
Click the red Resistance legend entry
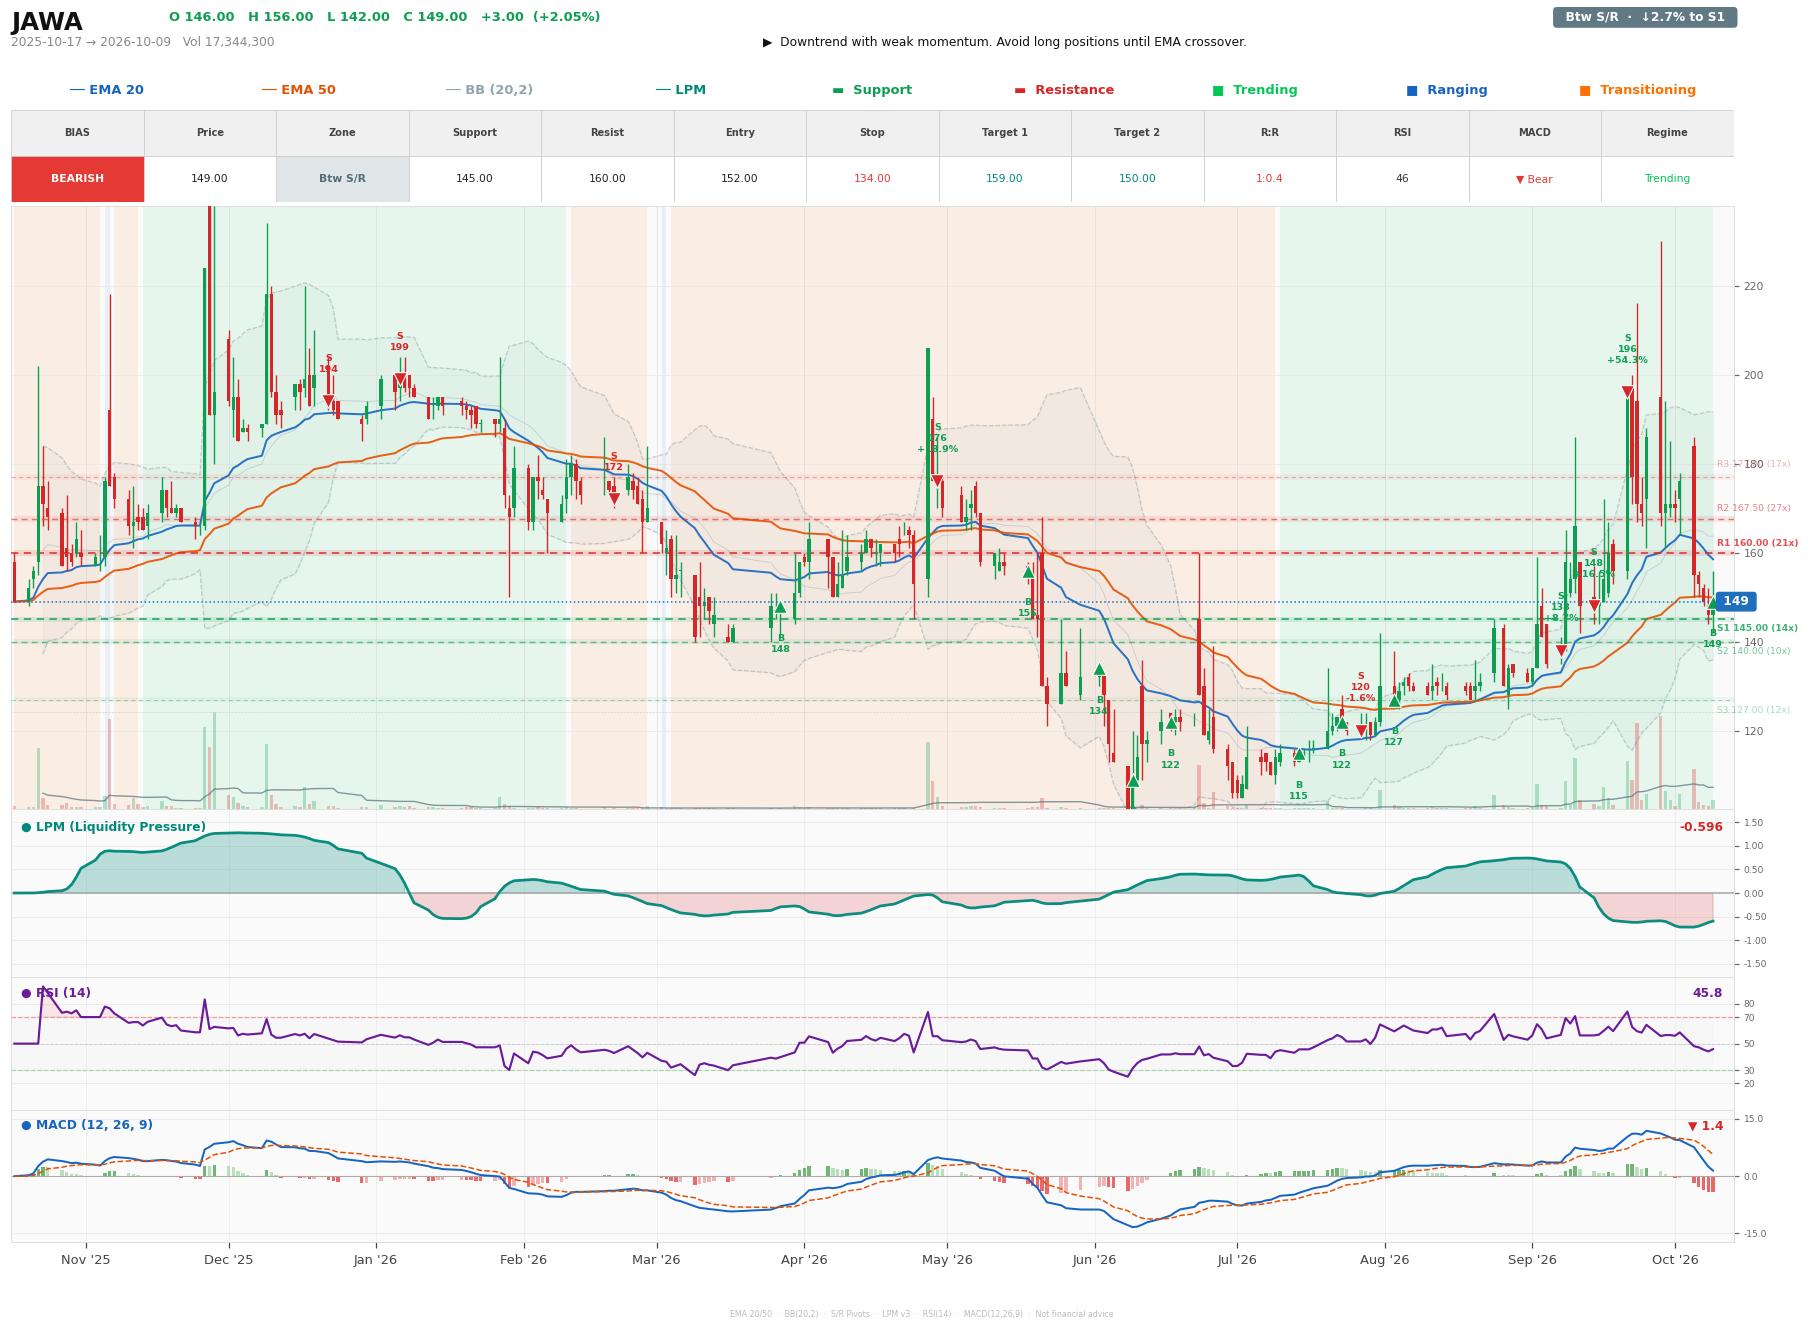pos(1064,90)
